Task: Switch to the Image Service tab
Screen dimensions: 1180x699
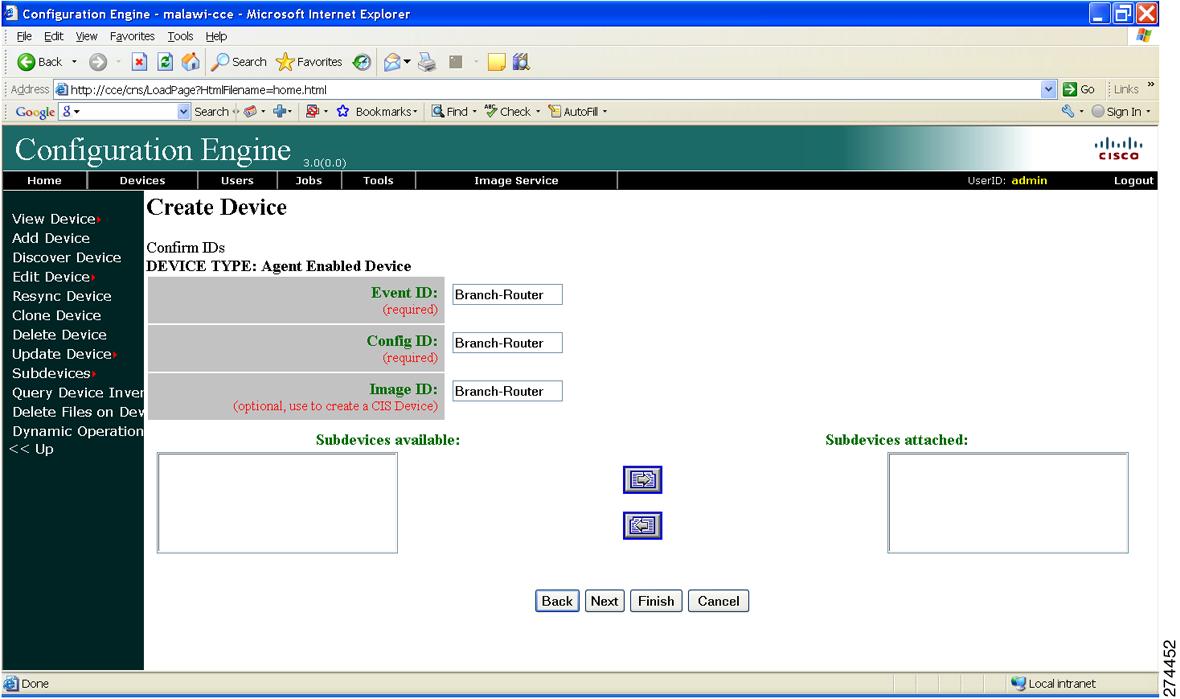Action: point(516,181)
